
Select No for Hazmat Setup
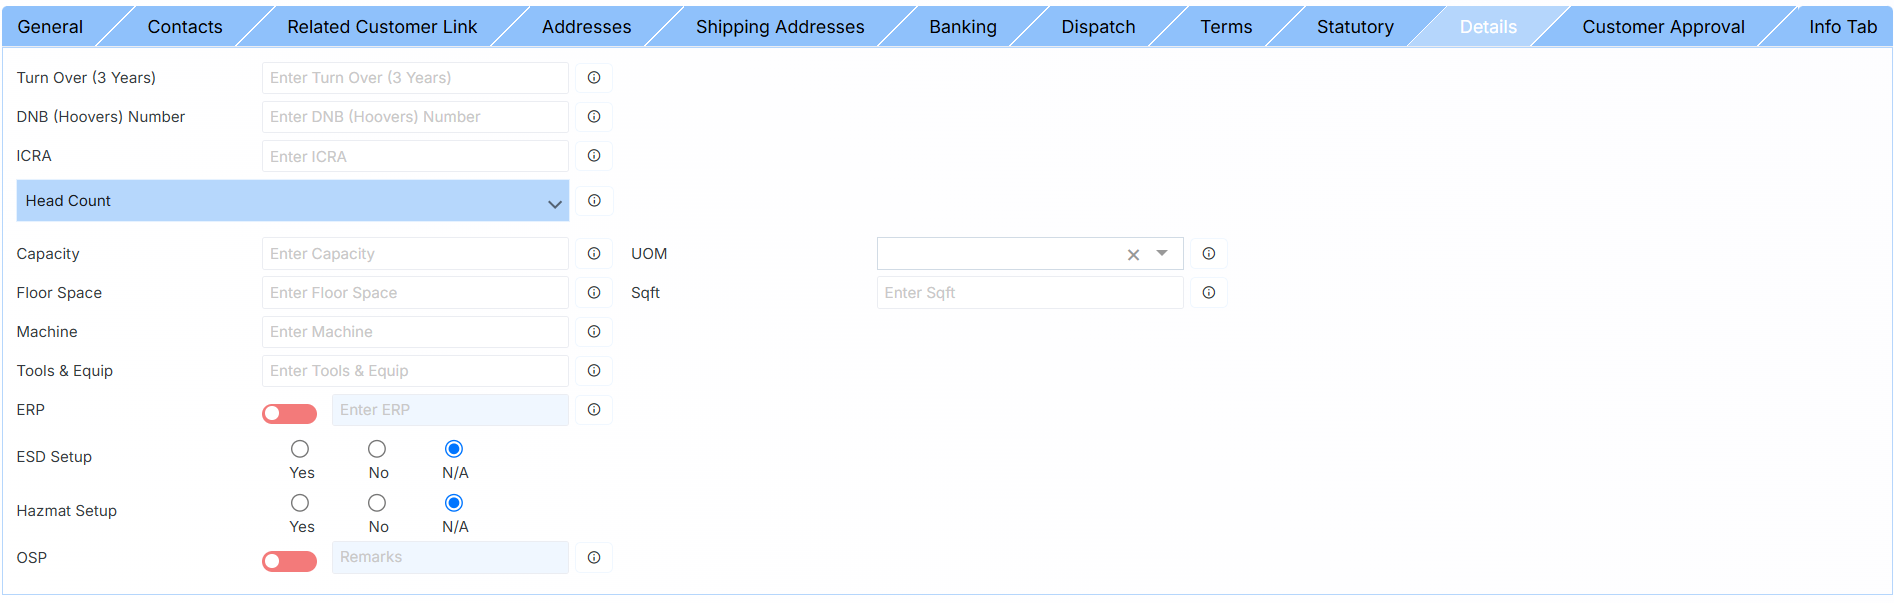click(377, 503)
